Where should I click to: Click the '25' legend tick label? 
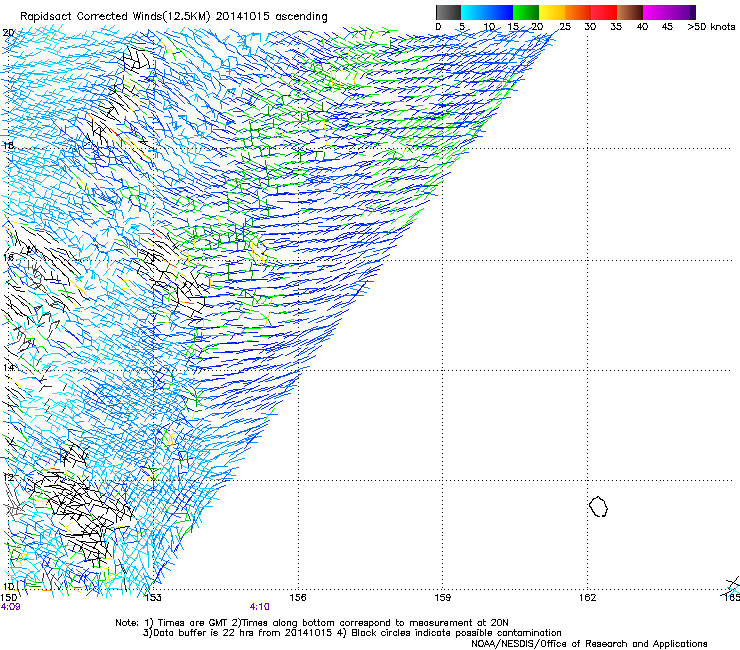point(565,27)
